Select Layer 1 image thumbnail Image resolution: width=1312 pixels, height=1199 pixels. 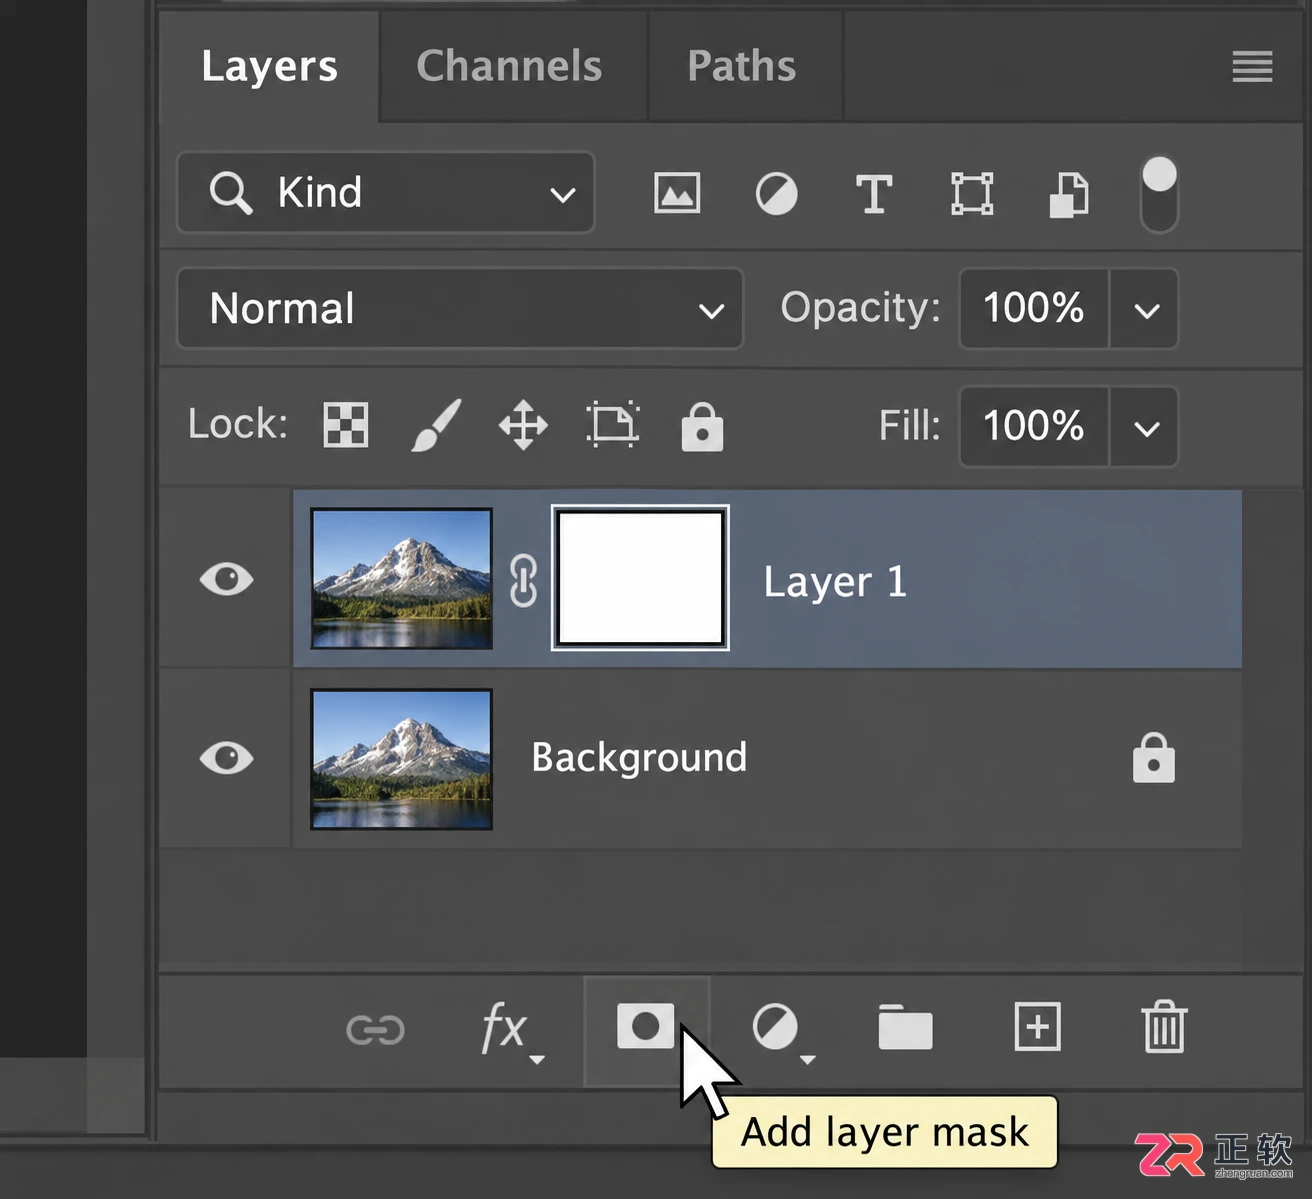(401, 579)
